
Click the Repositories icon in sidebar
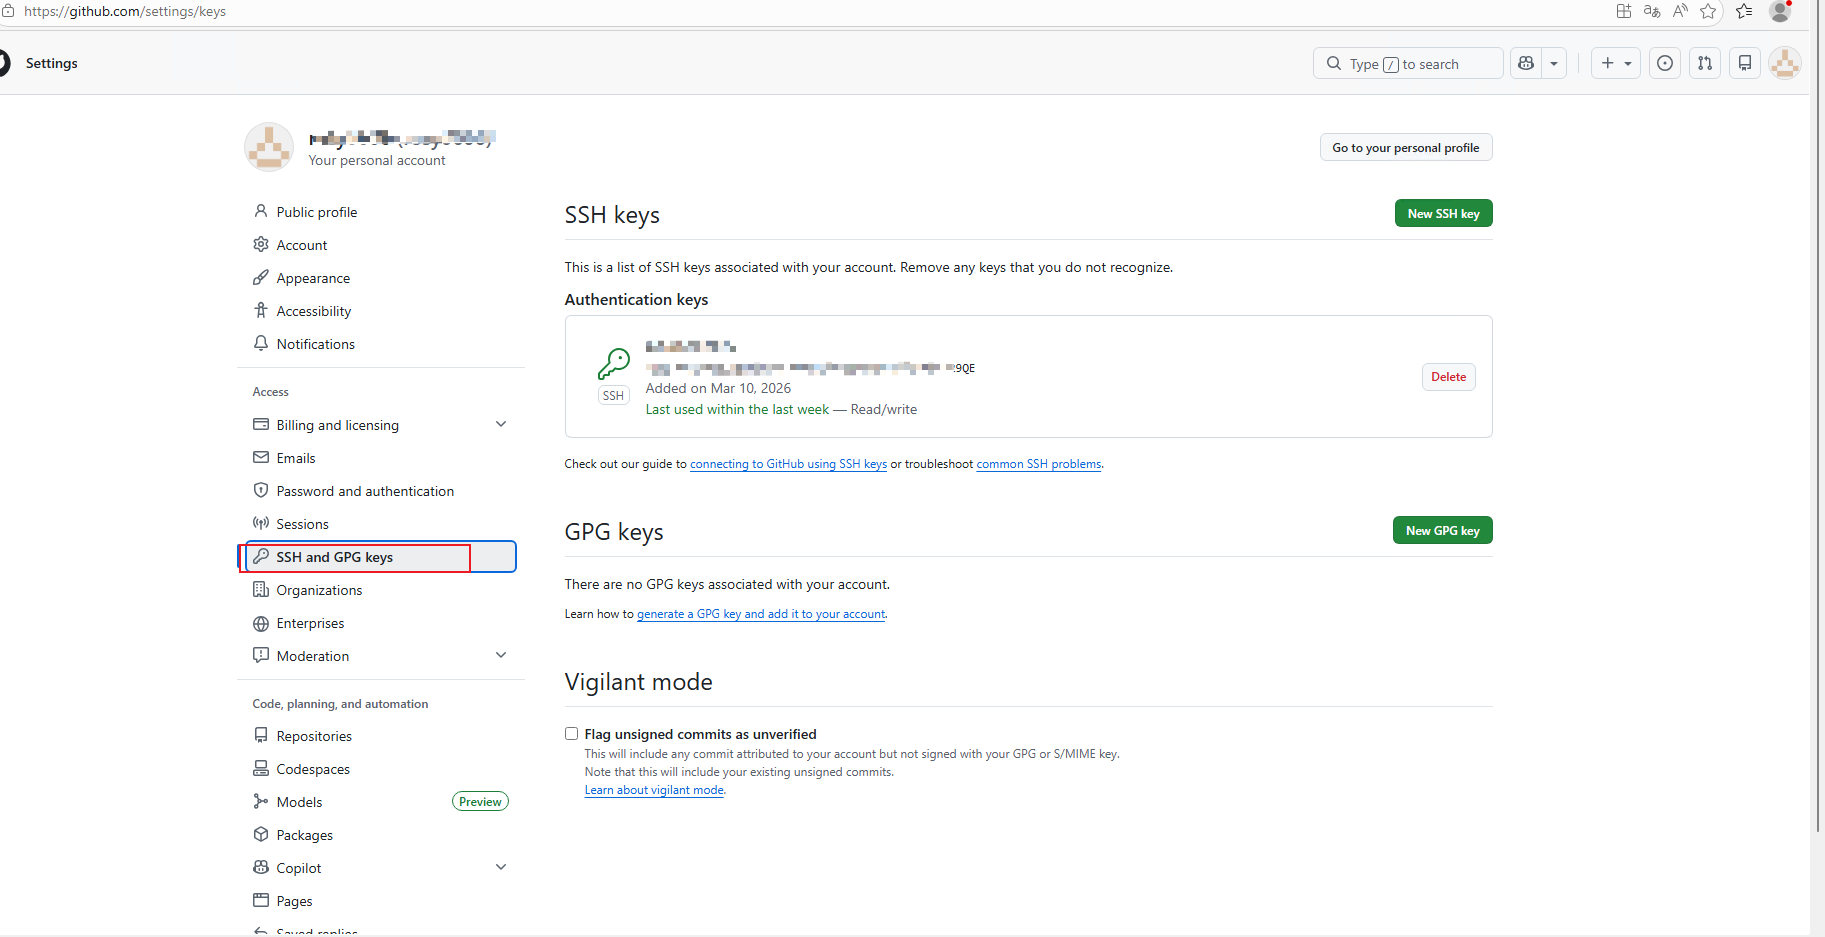[x=261, y=735]
